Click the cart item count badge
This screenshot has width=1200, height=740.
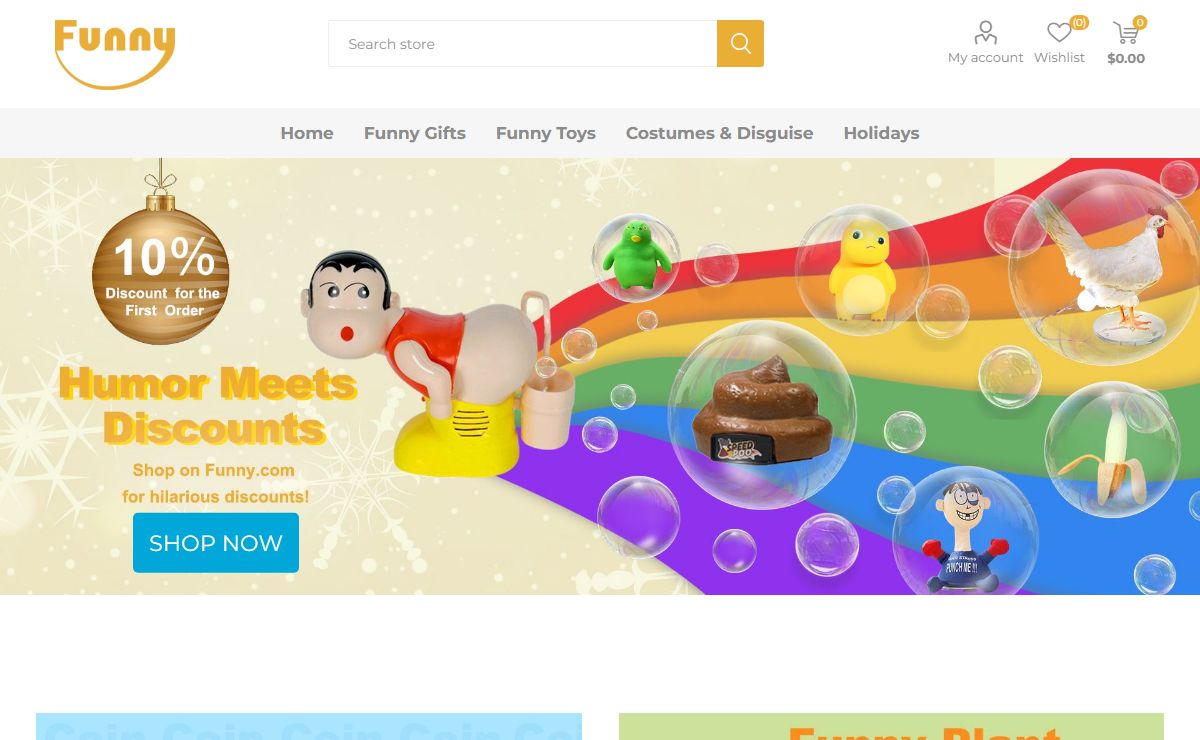click(x=1140, y=22)
